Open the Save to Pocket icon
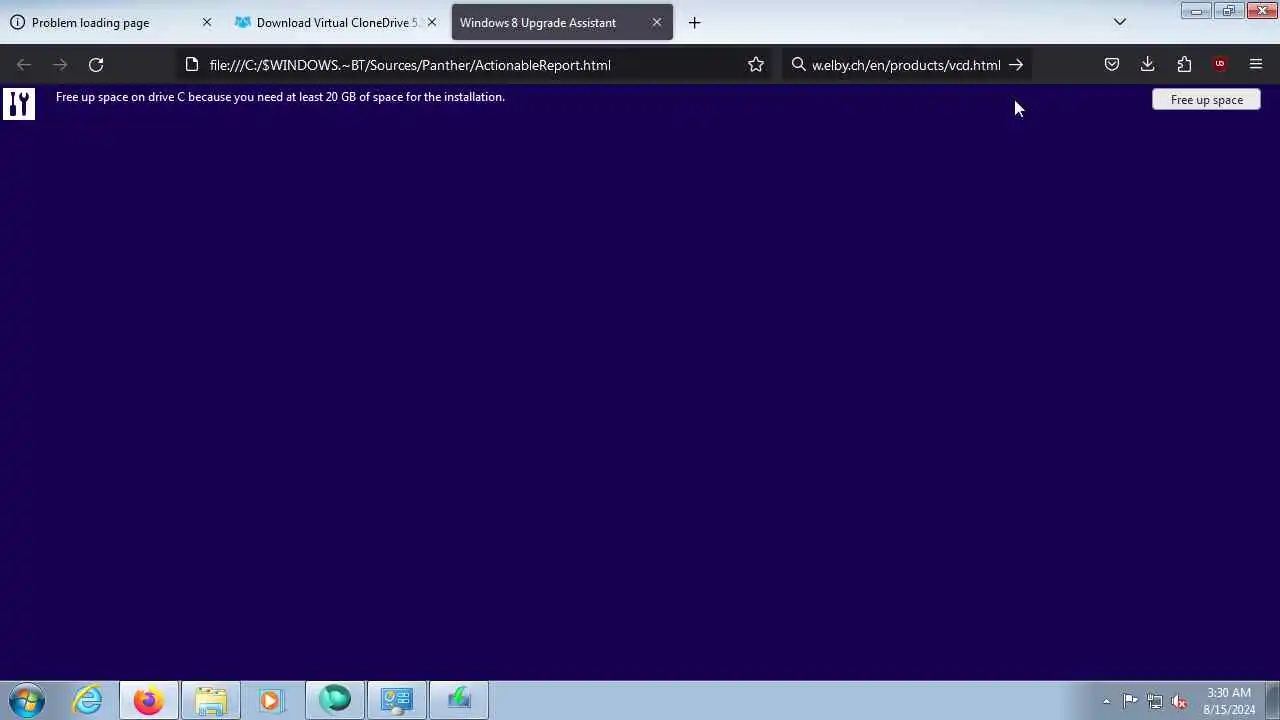1280x720 pixels. [1111, 65]
